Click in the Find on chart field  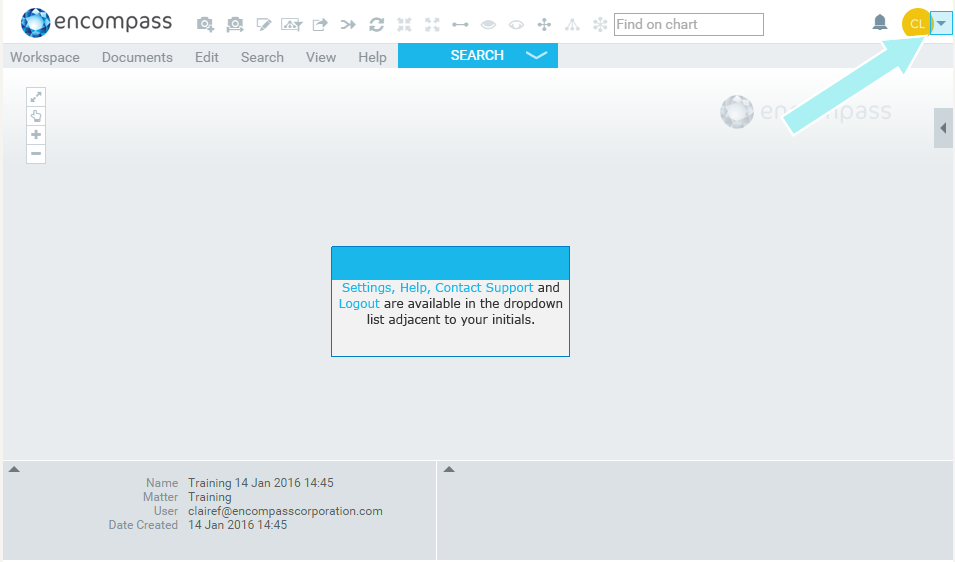pyautogui.click(x=689, y=24)
